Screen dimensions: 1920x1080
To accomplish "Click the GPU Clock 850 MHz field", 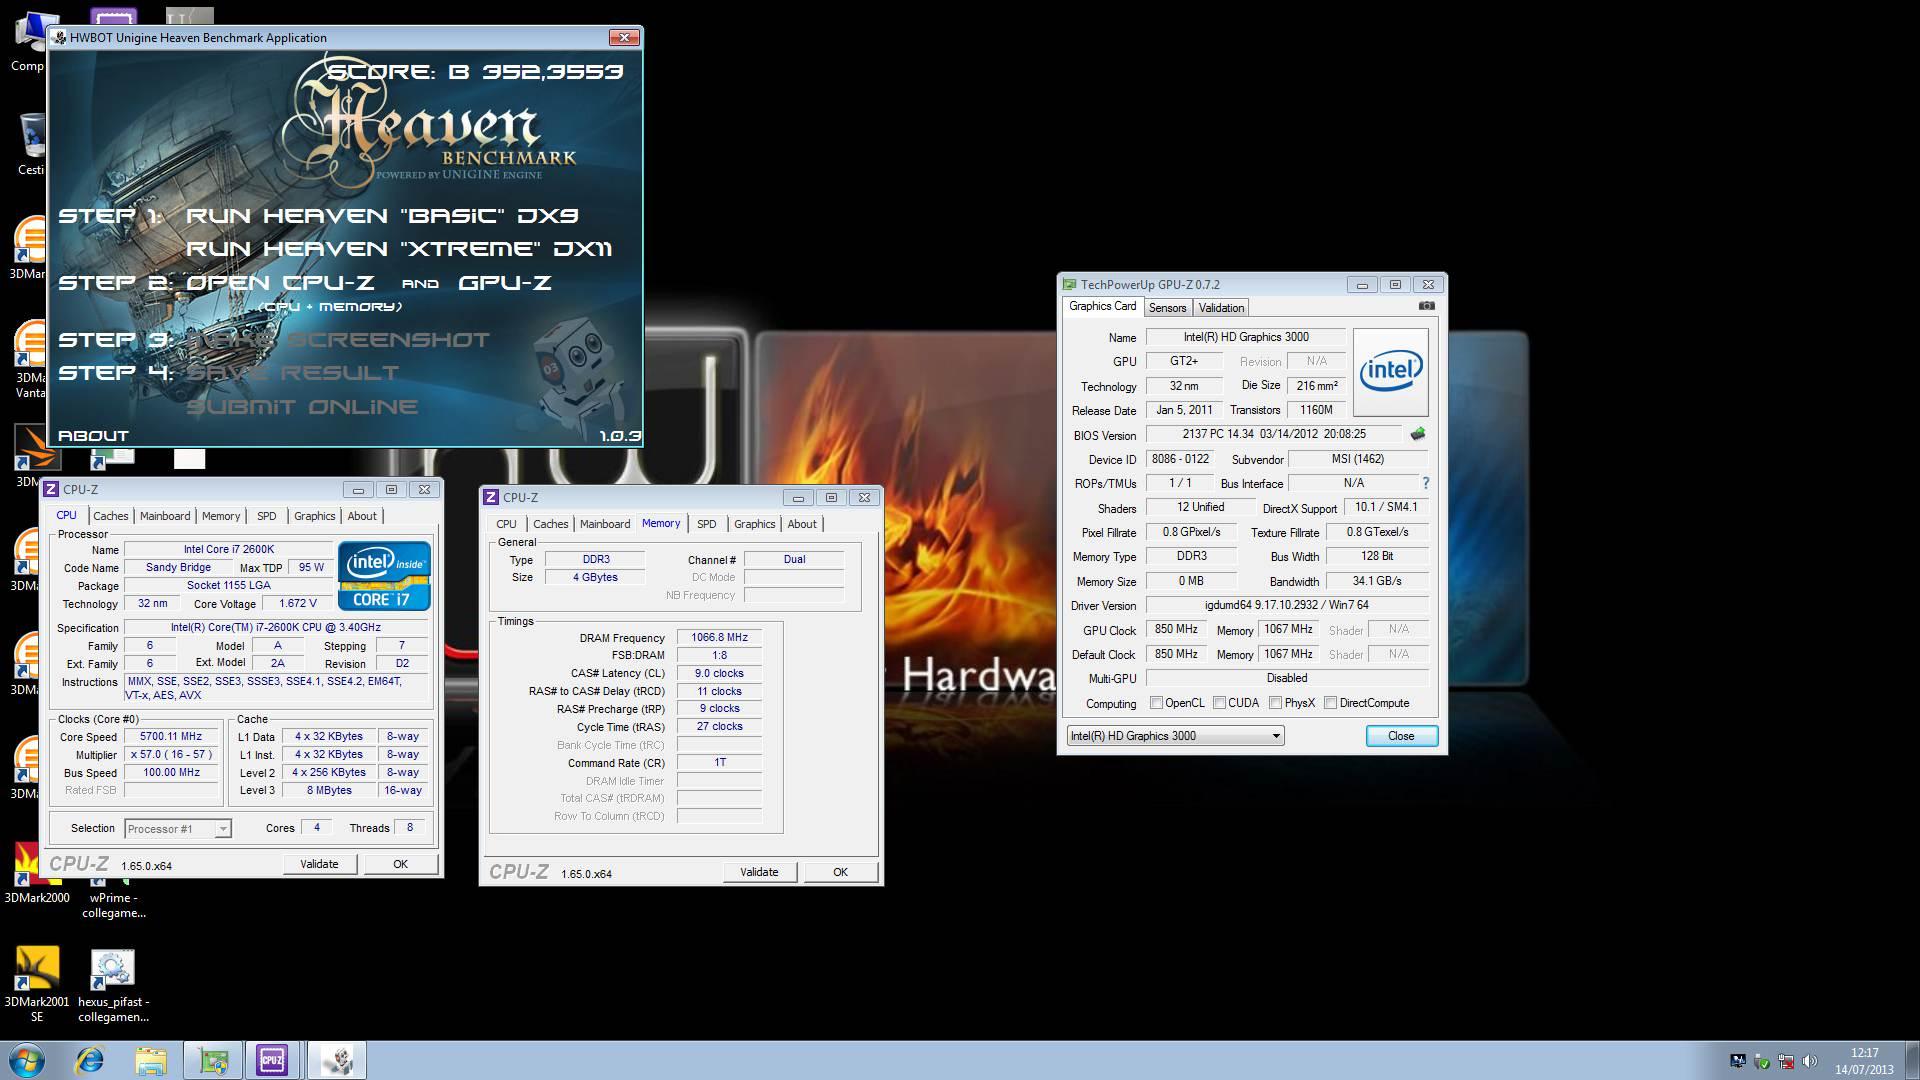I will (1175, 630).
